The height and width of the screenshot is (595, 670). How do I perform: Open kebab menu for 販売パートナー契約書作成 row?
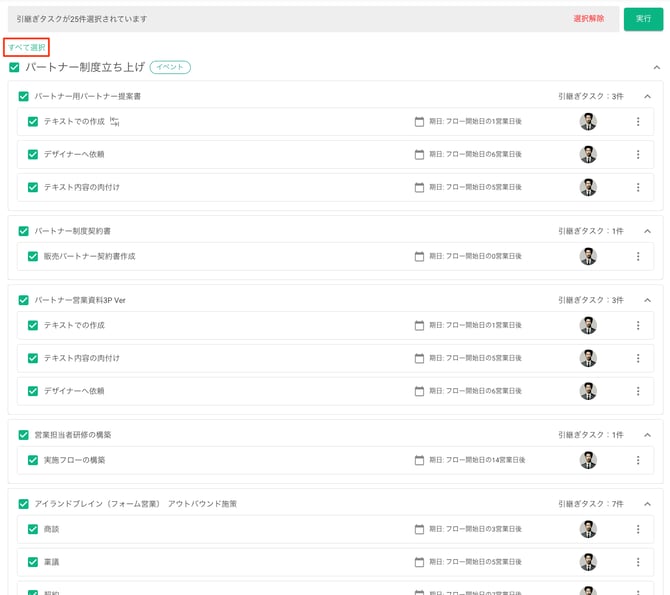click(638, 256)
